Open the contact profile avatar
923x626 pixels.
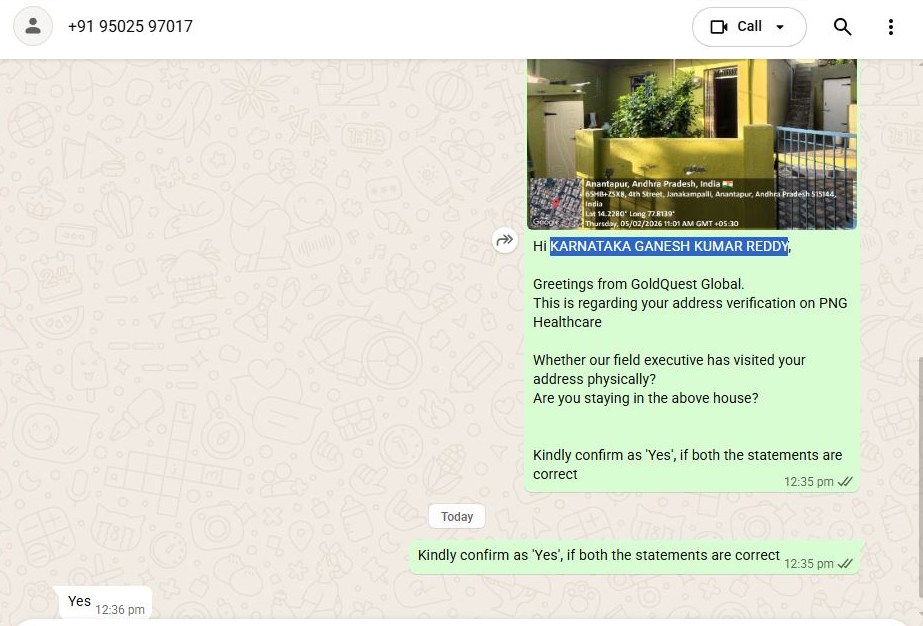(x=33, y=26)
